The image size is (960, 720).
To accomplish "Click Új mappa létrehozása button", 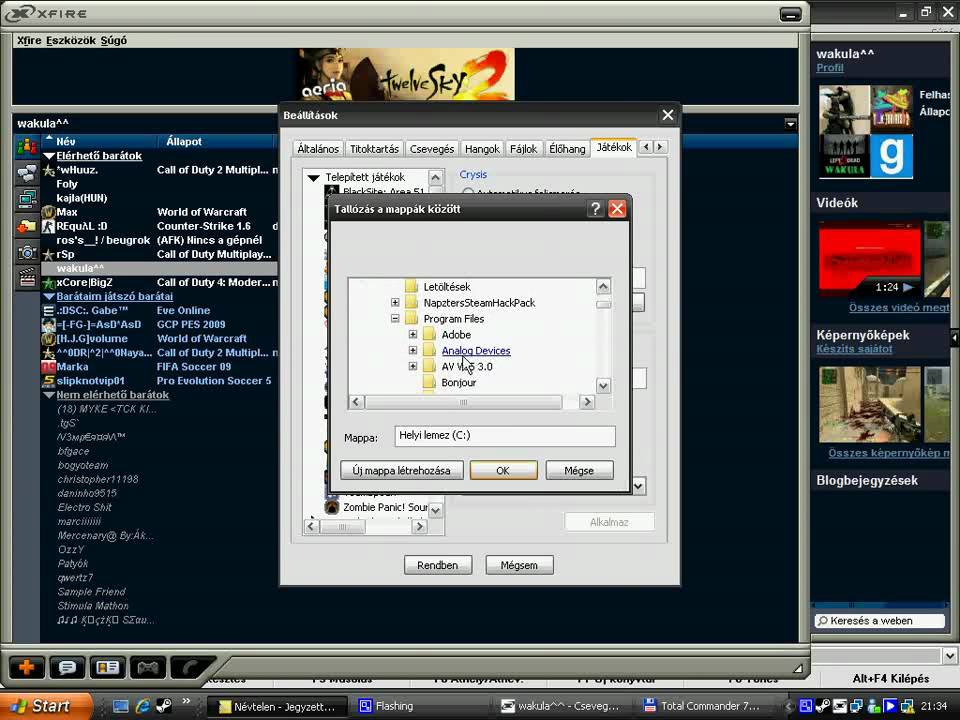I will pyautogui.click(x=402, y=470).
